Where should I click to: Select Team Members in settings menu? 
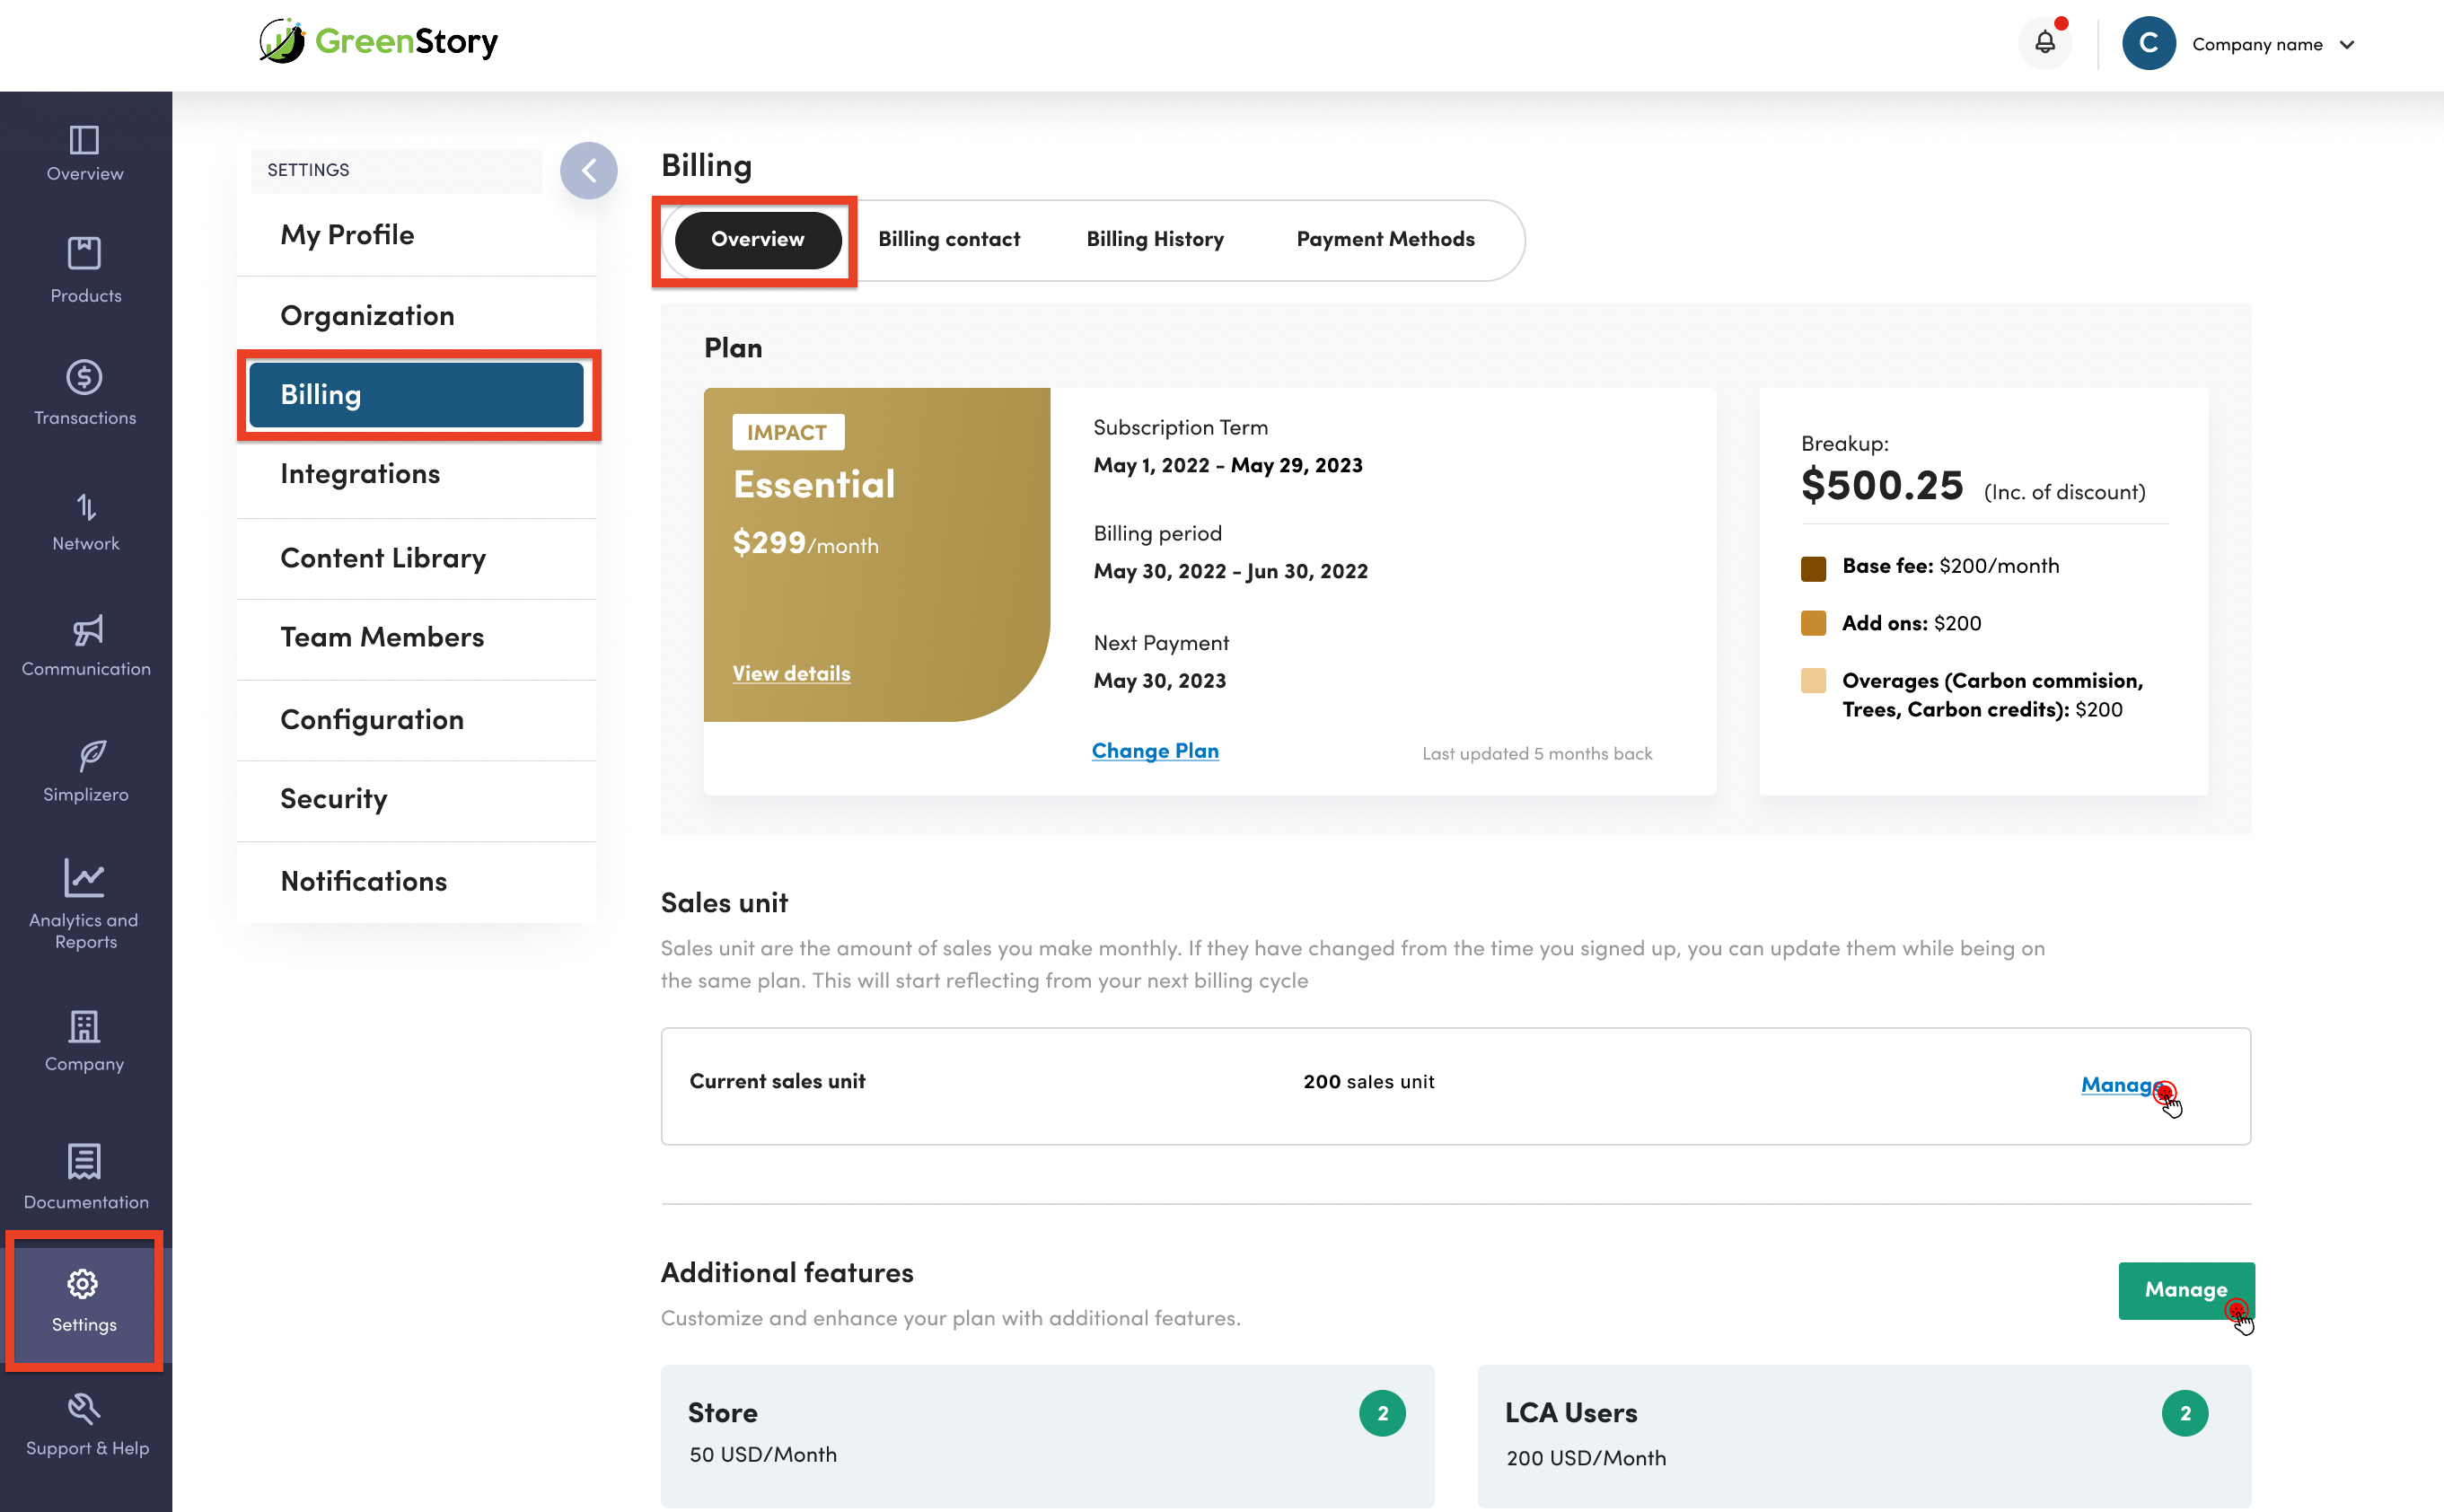(x=382, y=637)
